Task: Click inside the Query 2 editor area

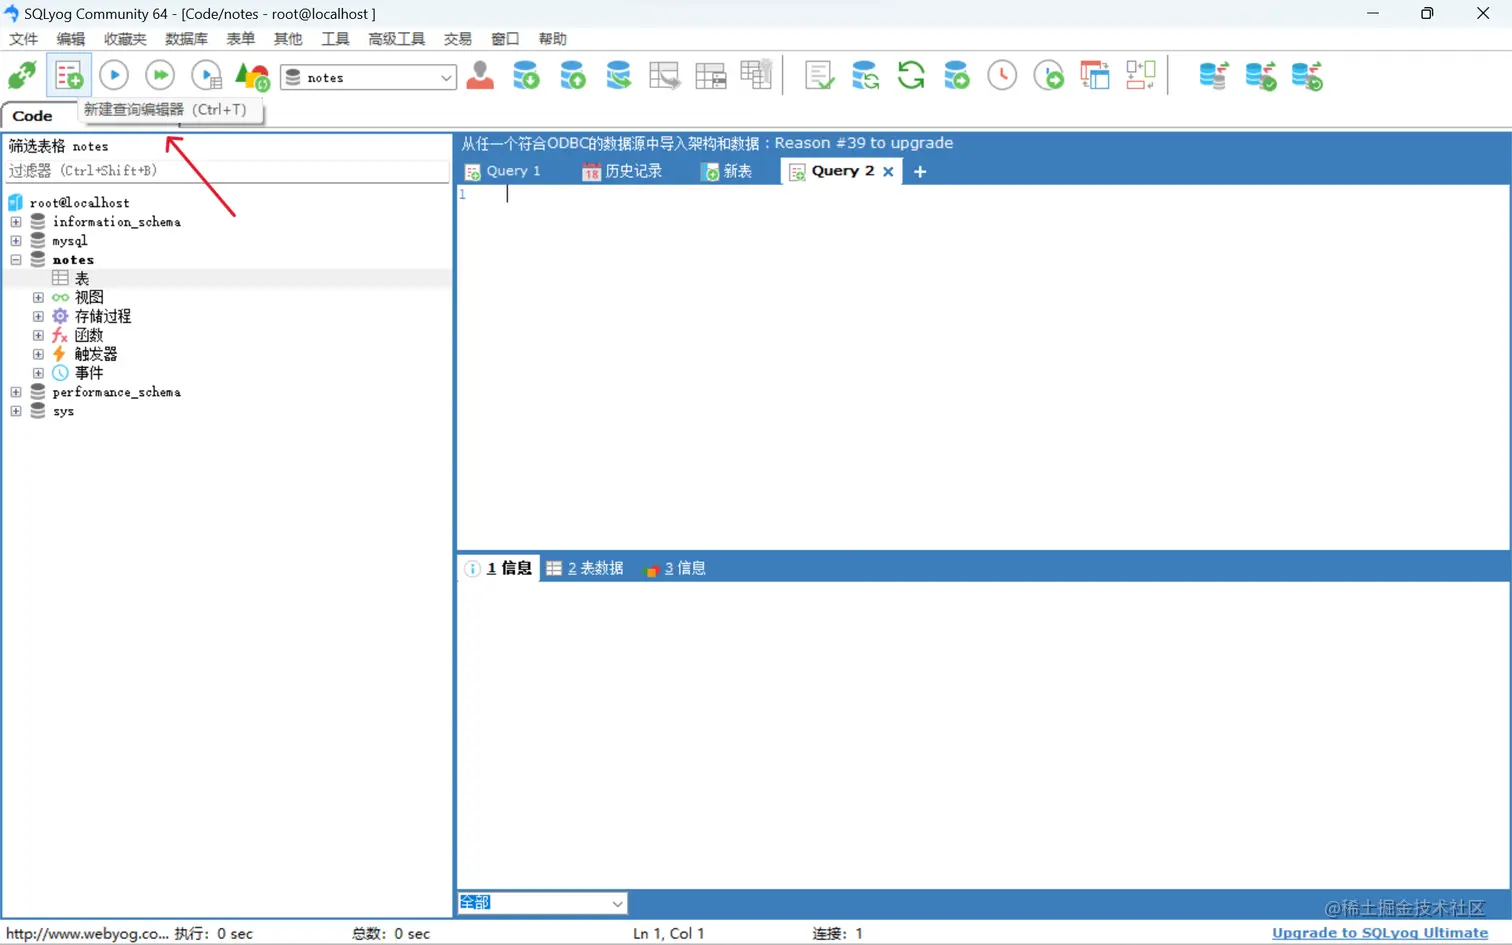Action: pyautogui.click(x=983, y=366)
